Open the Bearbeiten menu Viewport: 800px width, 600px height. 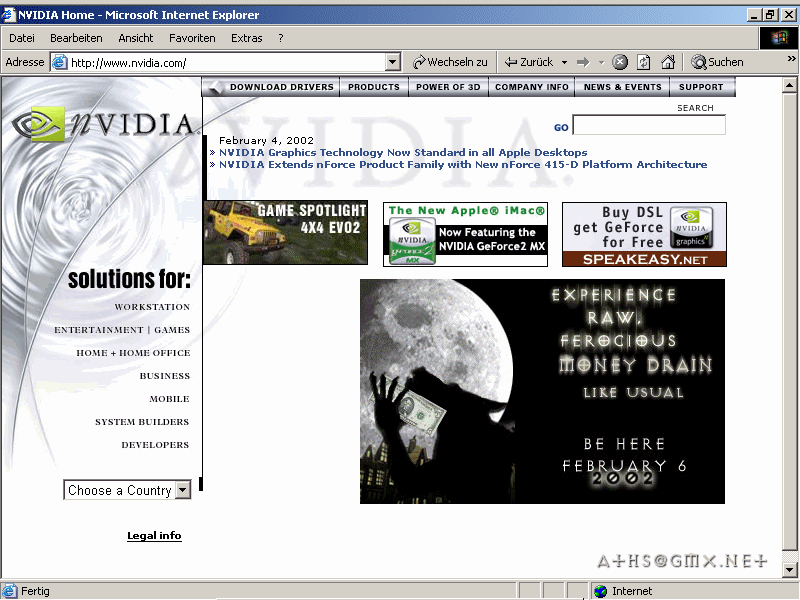[x=76, y=38]
